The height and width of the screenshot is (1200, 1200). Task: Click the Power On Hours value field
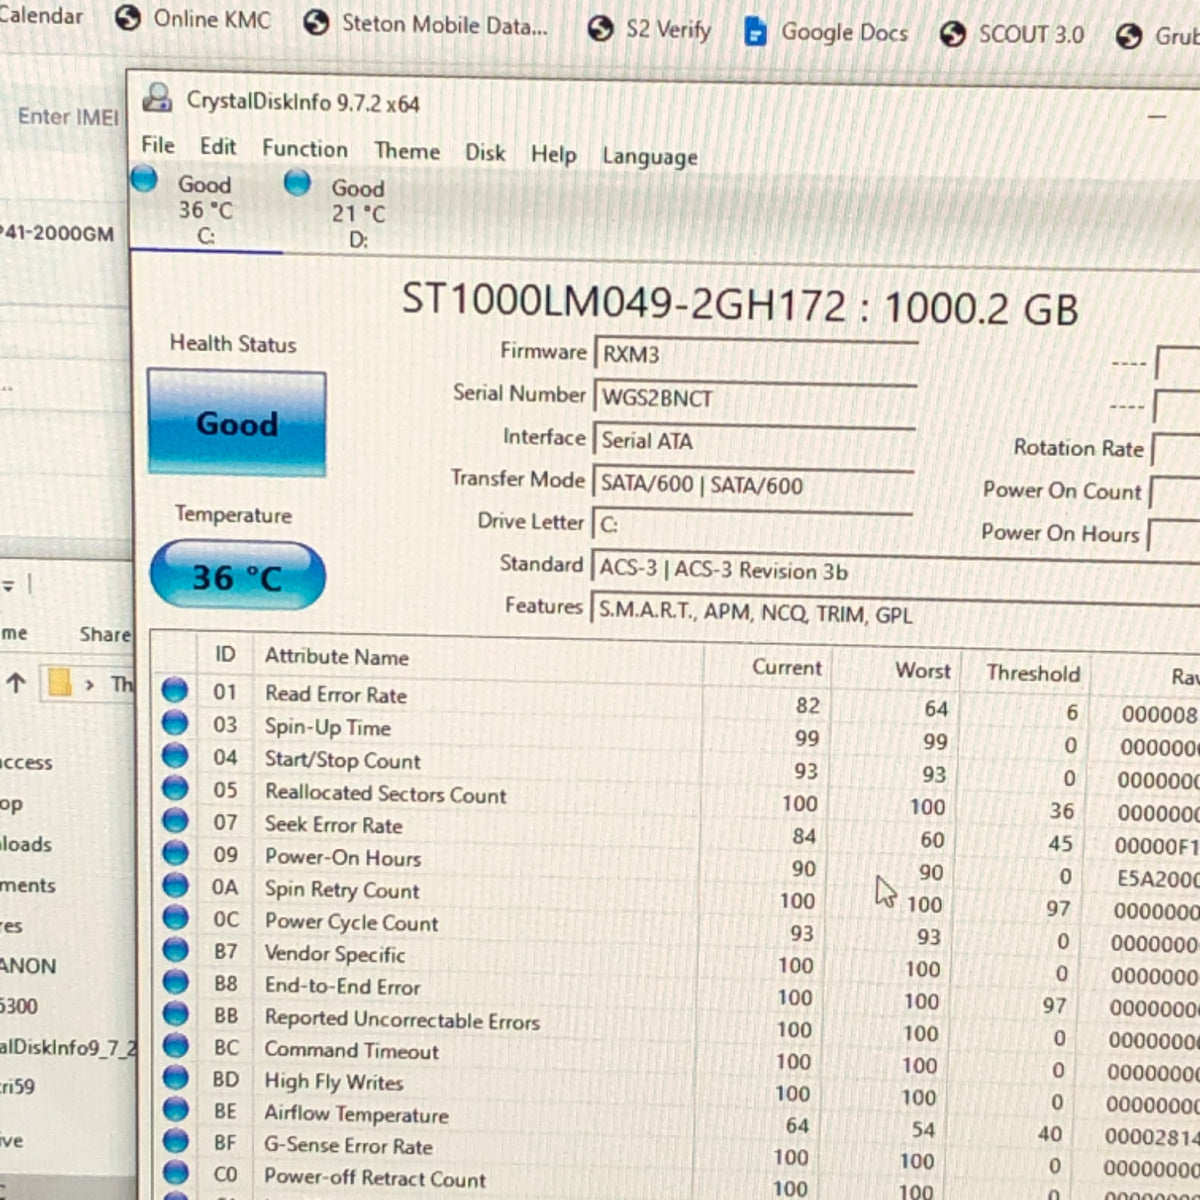tap(1174, 536)
